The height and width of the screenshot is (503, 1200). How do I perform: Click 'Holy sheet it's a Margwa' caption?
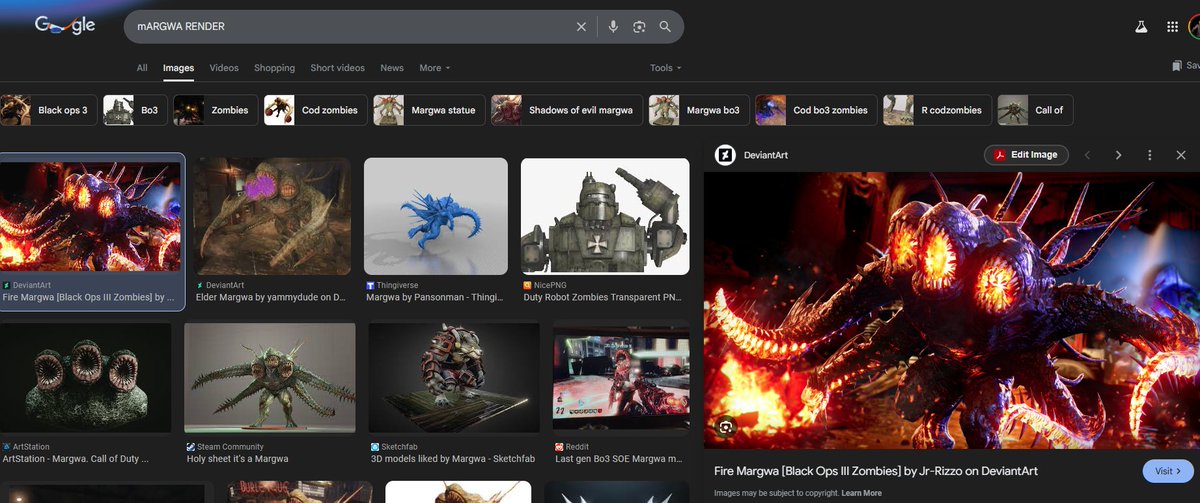pos(237,459)
